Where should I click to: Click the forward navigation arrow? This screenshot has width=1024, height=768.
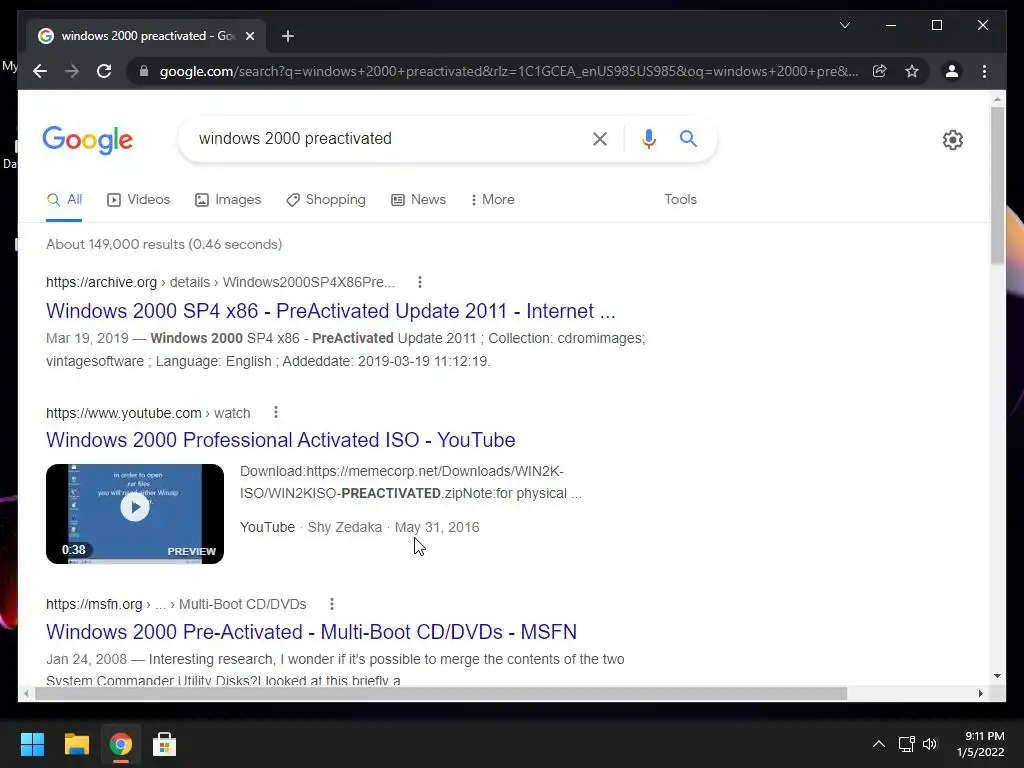(72, 71)
